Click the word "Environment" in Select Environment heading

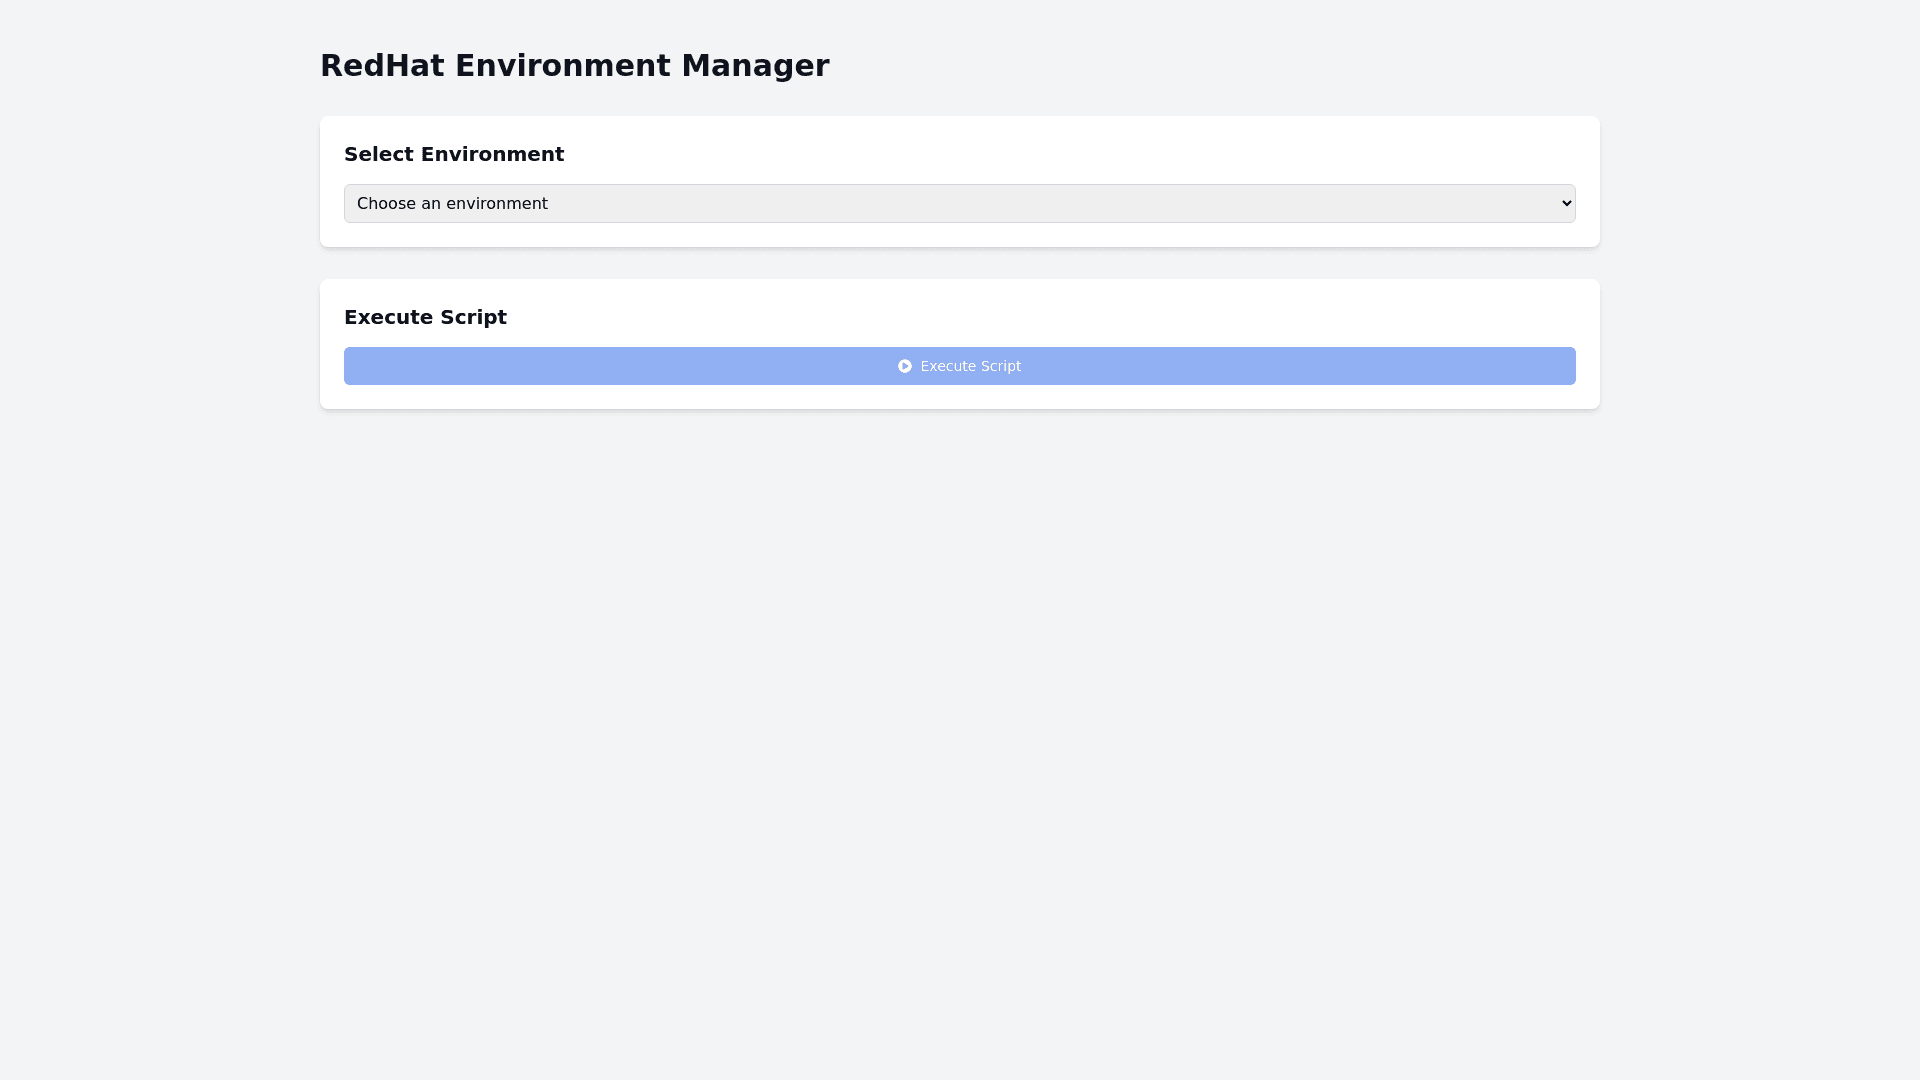click(x=492, y=154)
